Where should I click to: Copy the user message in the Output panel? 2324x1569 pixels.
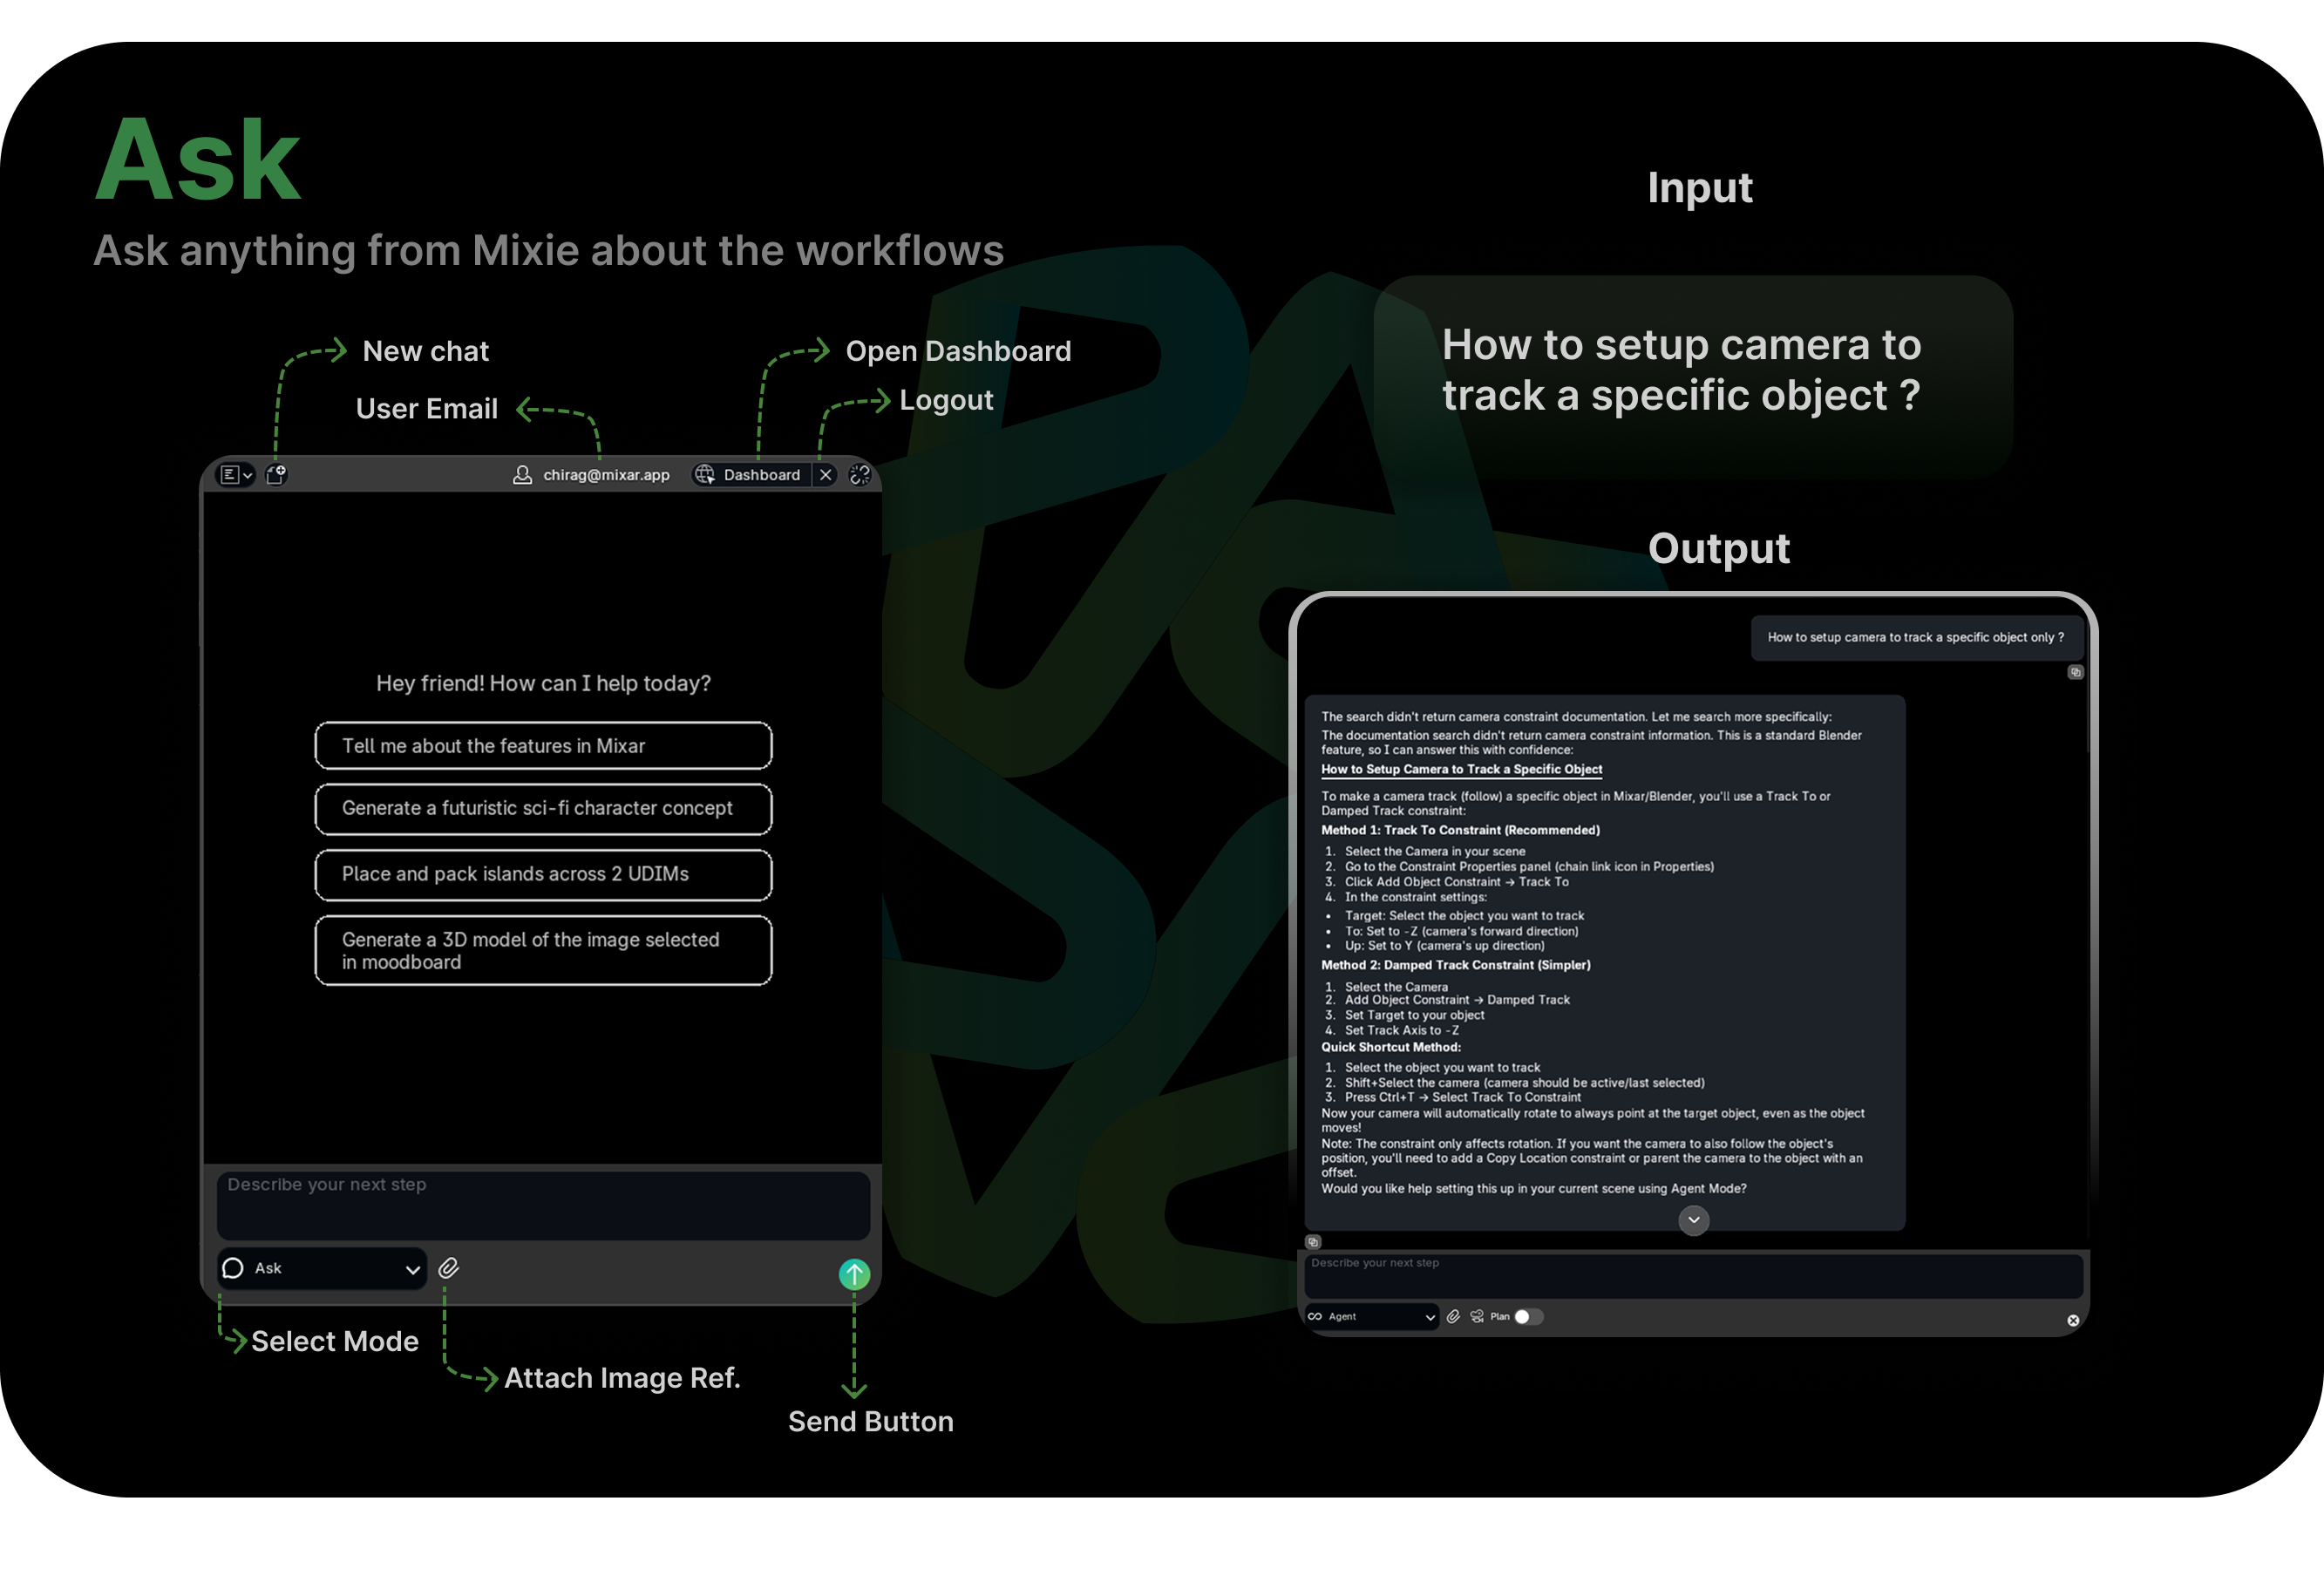click(x=2075, y=672)
